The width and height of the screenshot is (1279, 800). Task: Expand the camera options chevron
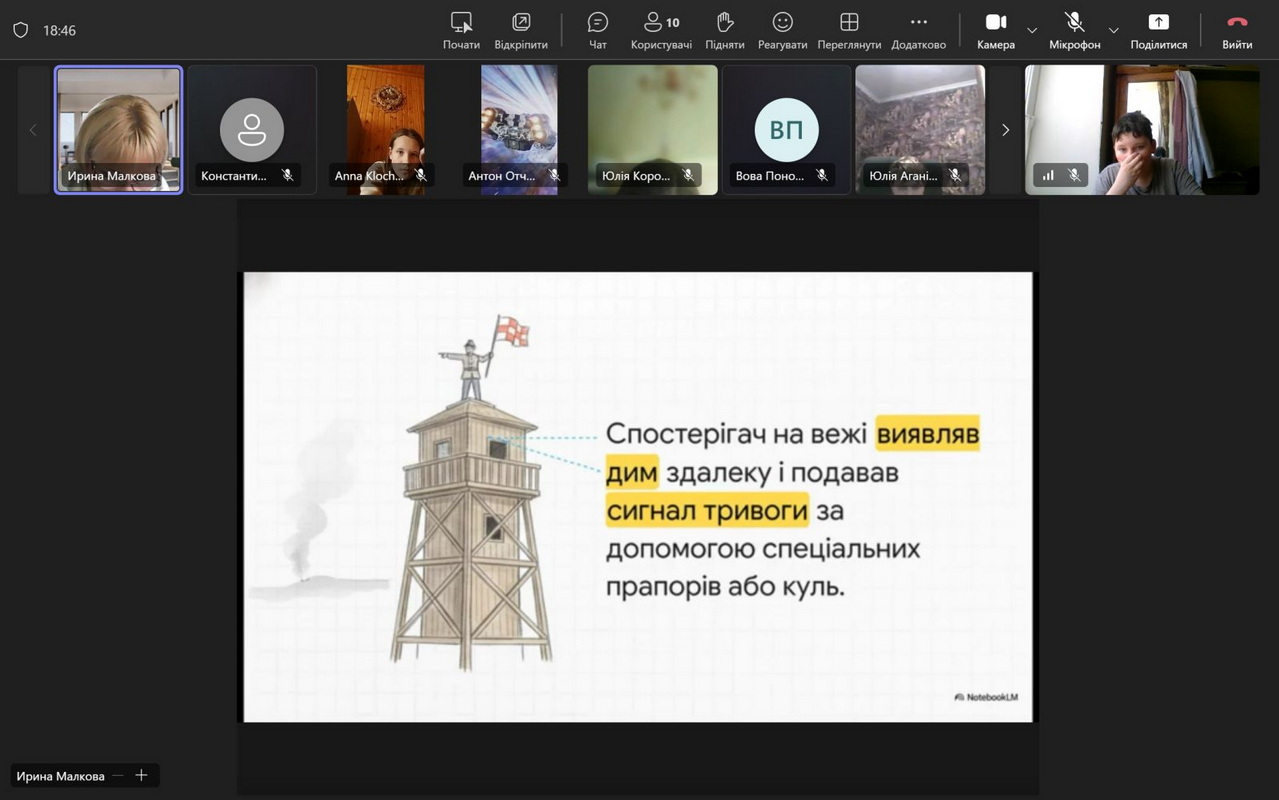(1032, 31)
